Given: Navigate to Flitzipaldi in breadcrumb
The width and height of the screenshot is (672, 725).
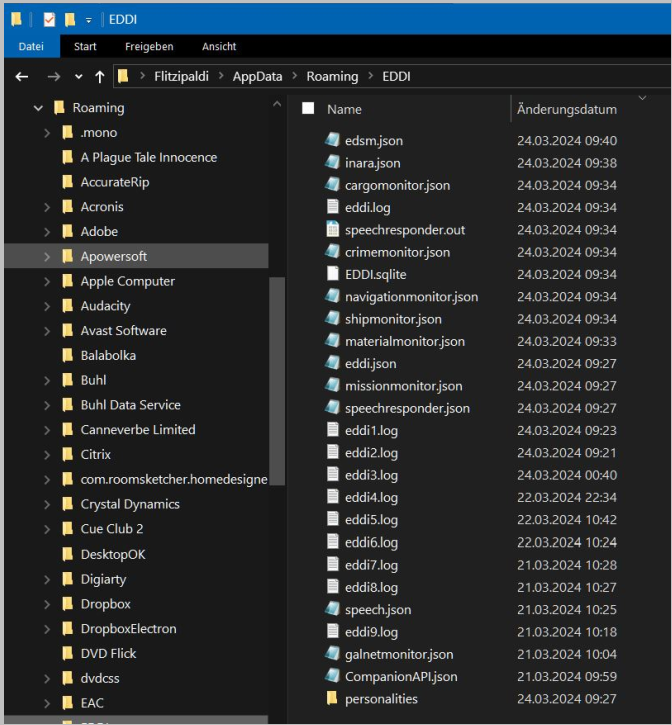Looking at the screenshot, I should pyautogui.click(x=181, y=76).
